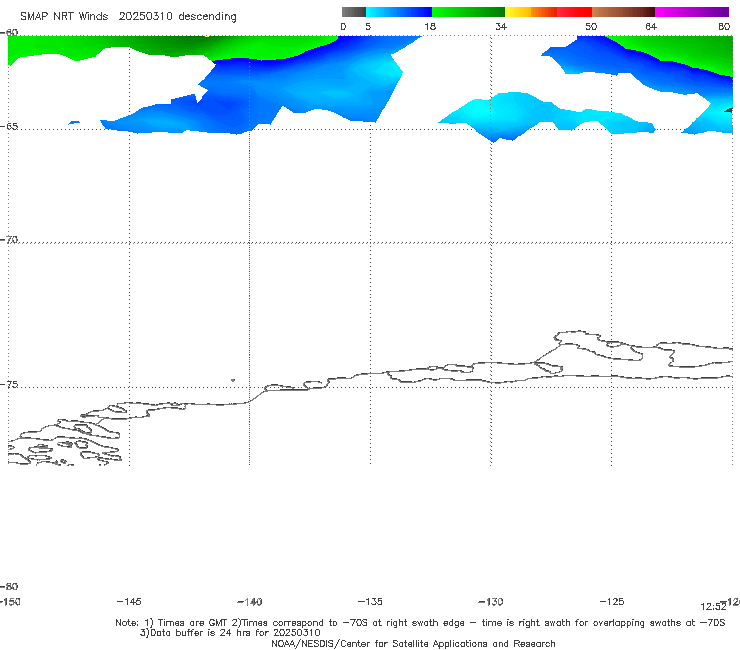Click the latitude label '-75'
Screen dimensions: 740x650
coord(9,384)
